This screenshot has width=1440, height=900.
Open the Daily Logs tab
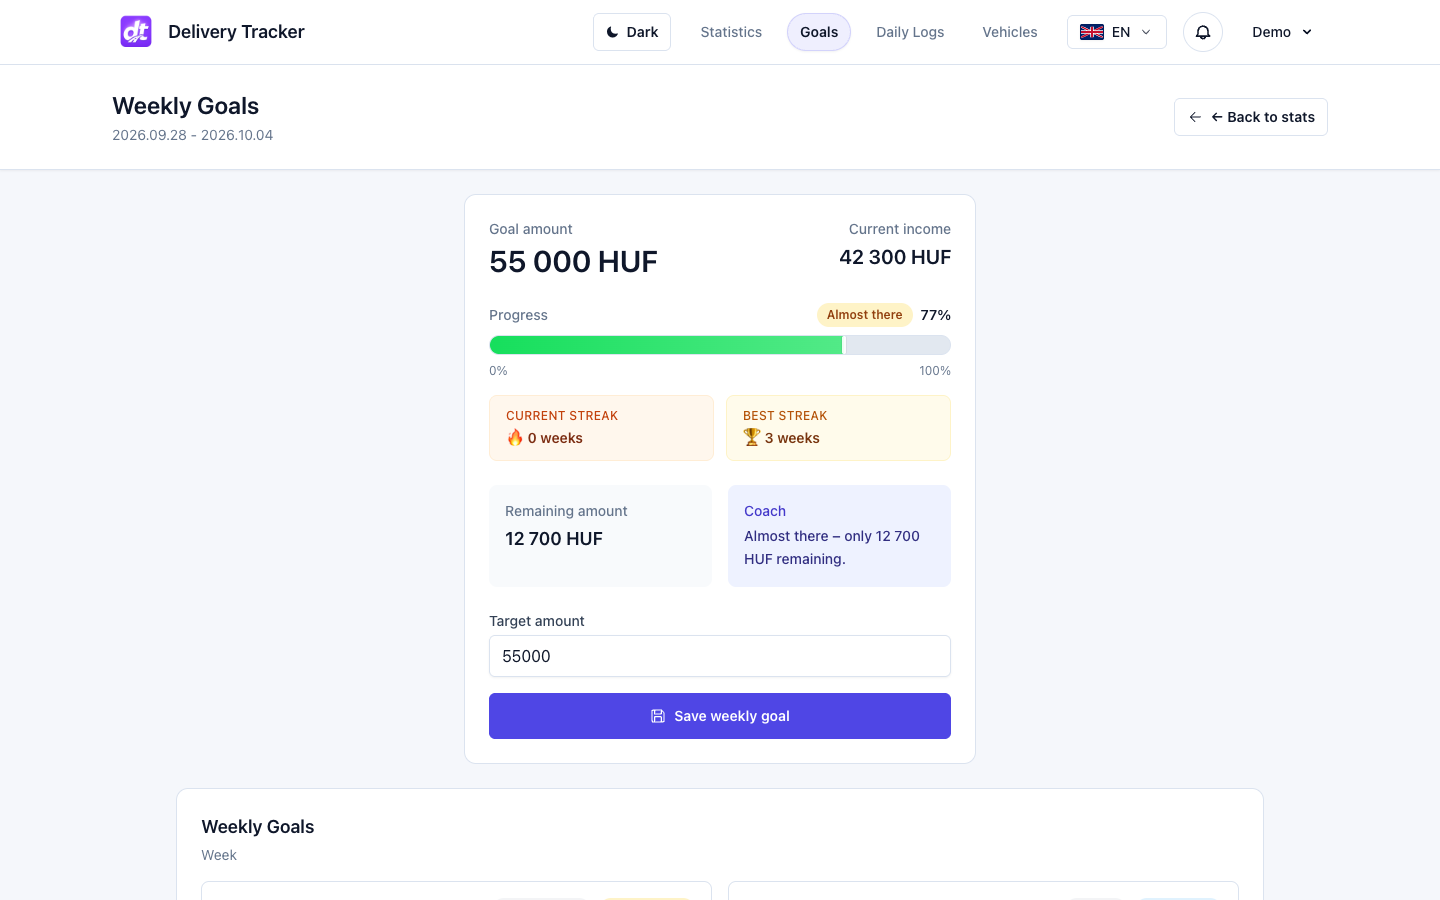click(x=910, y=32)
